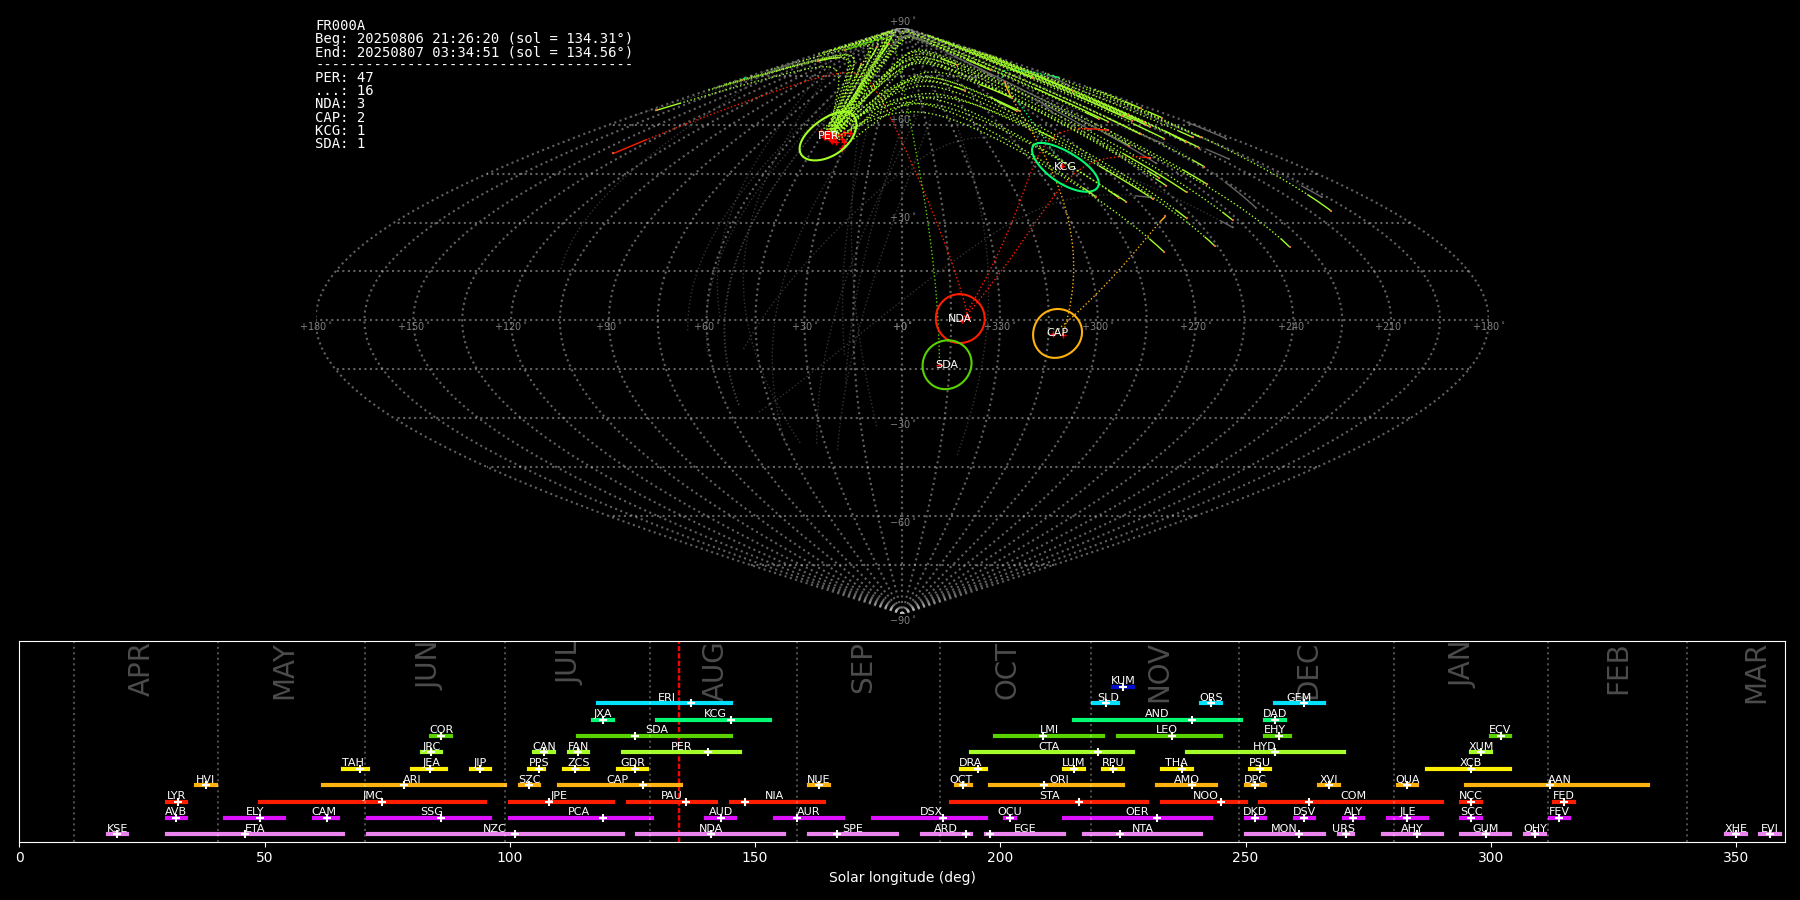The width and height of the screenshot is (1800, 900).
Task: Click the AUR shower bar label
Action: point(808,812)
